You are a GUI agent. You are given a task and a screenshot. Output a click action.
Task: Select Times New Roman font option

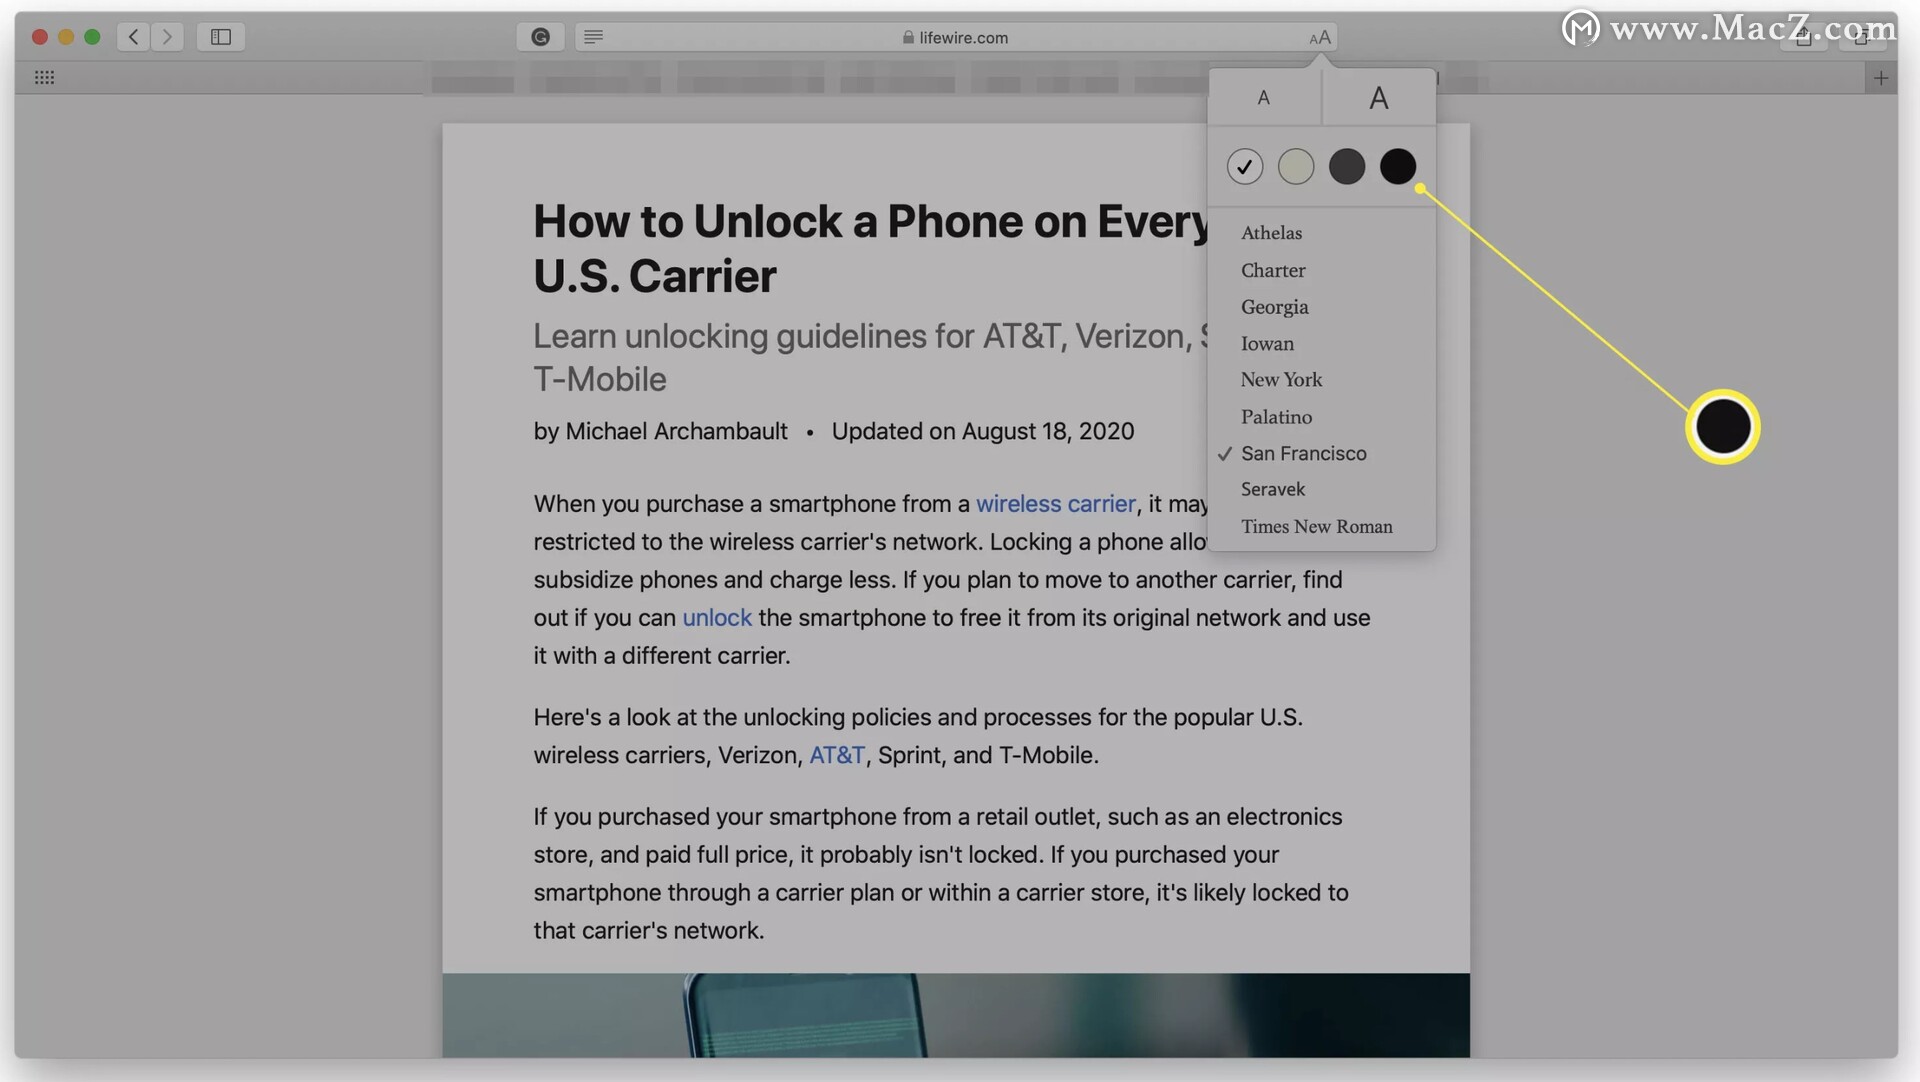(1316, 526)
